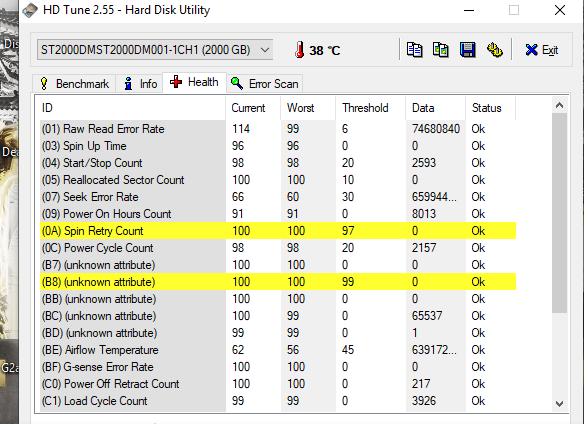The image size is (584, 424).
Task: Click the HD Tune title bar icon
Action: [x=30, y=10]
